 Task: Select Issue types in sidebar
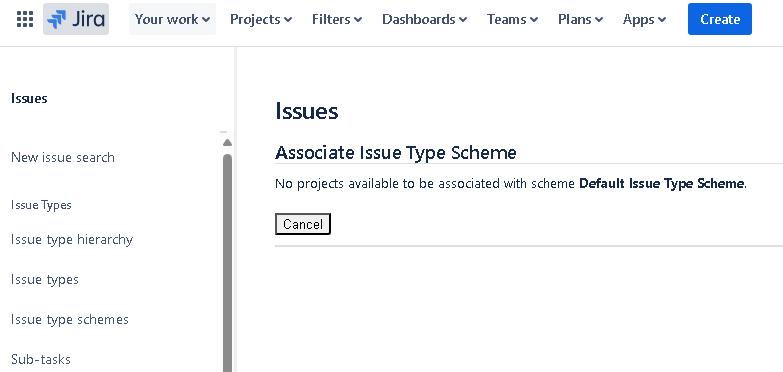coord(45,280)
